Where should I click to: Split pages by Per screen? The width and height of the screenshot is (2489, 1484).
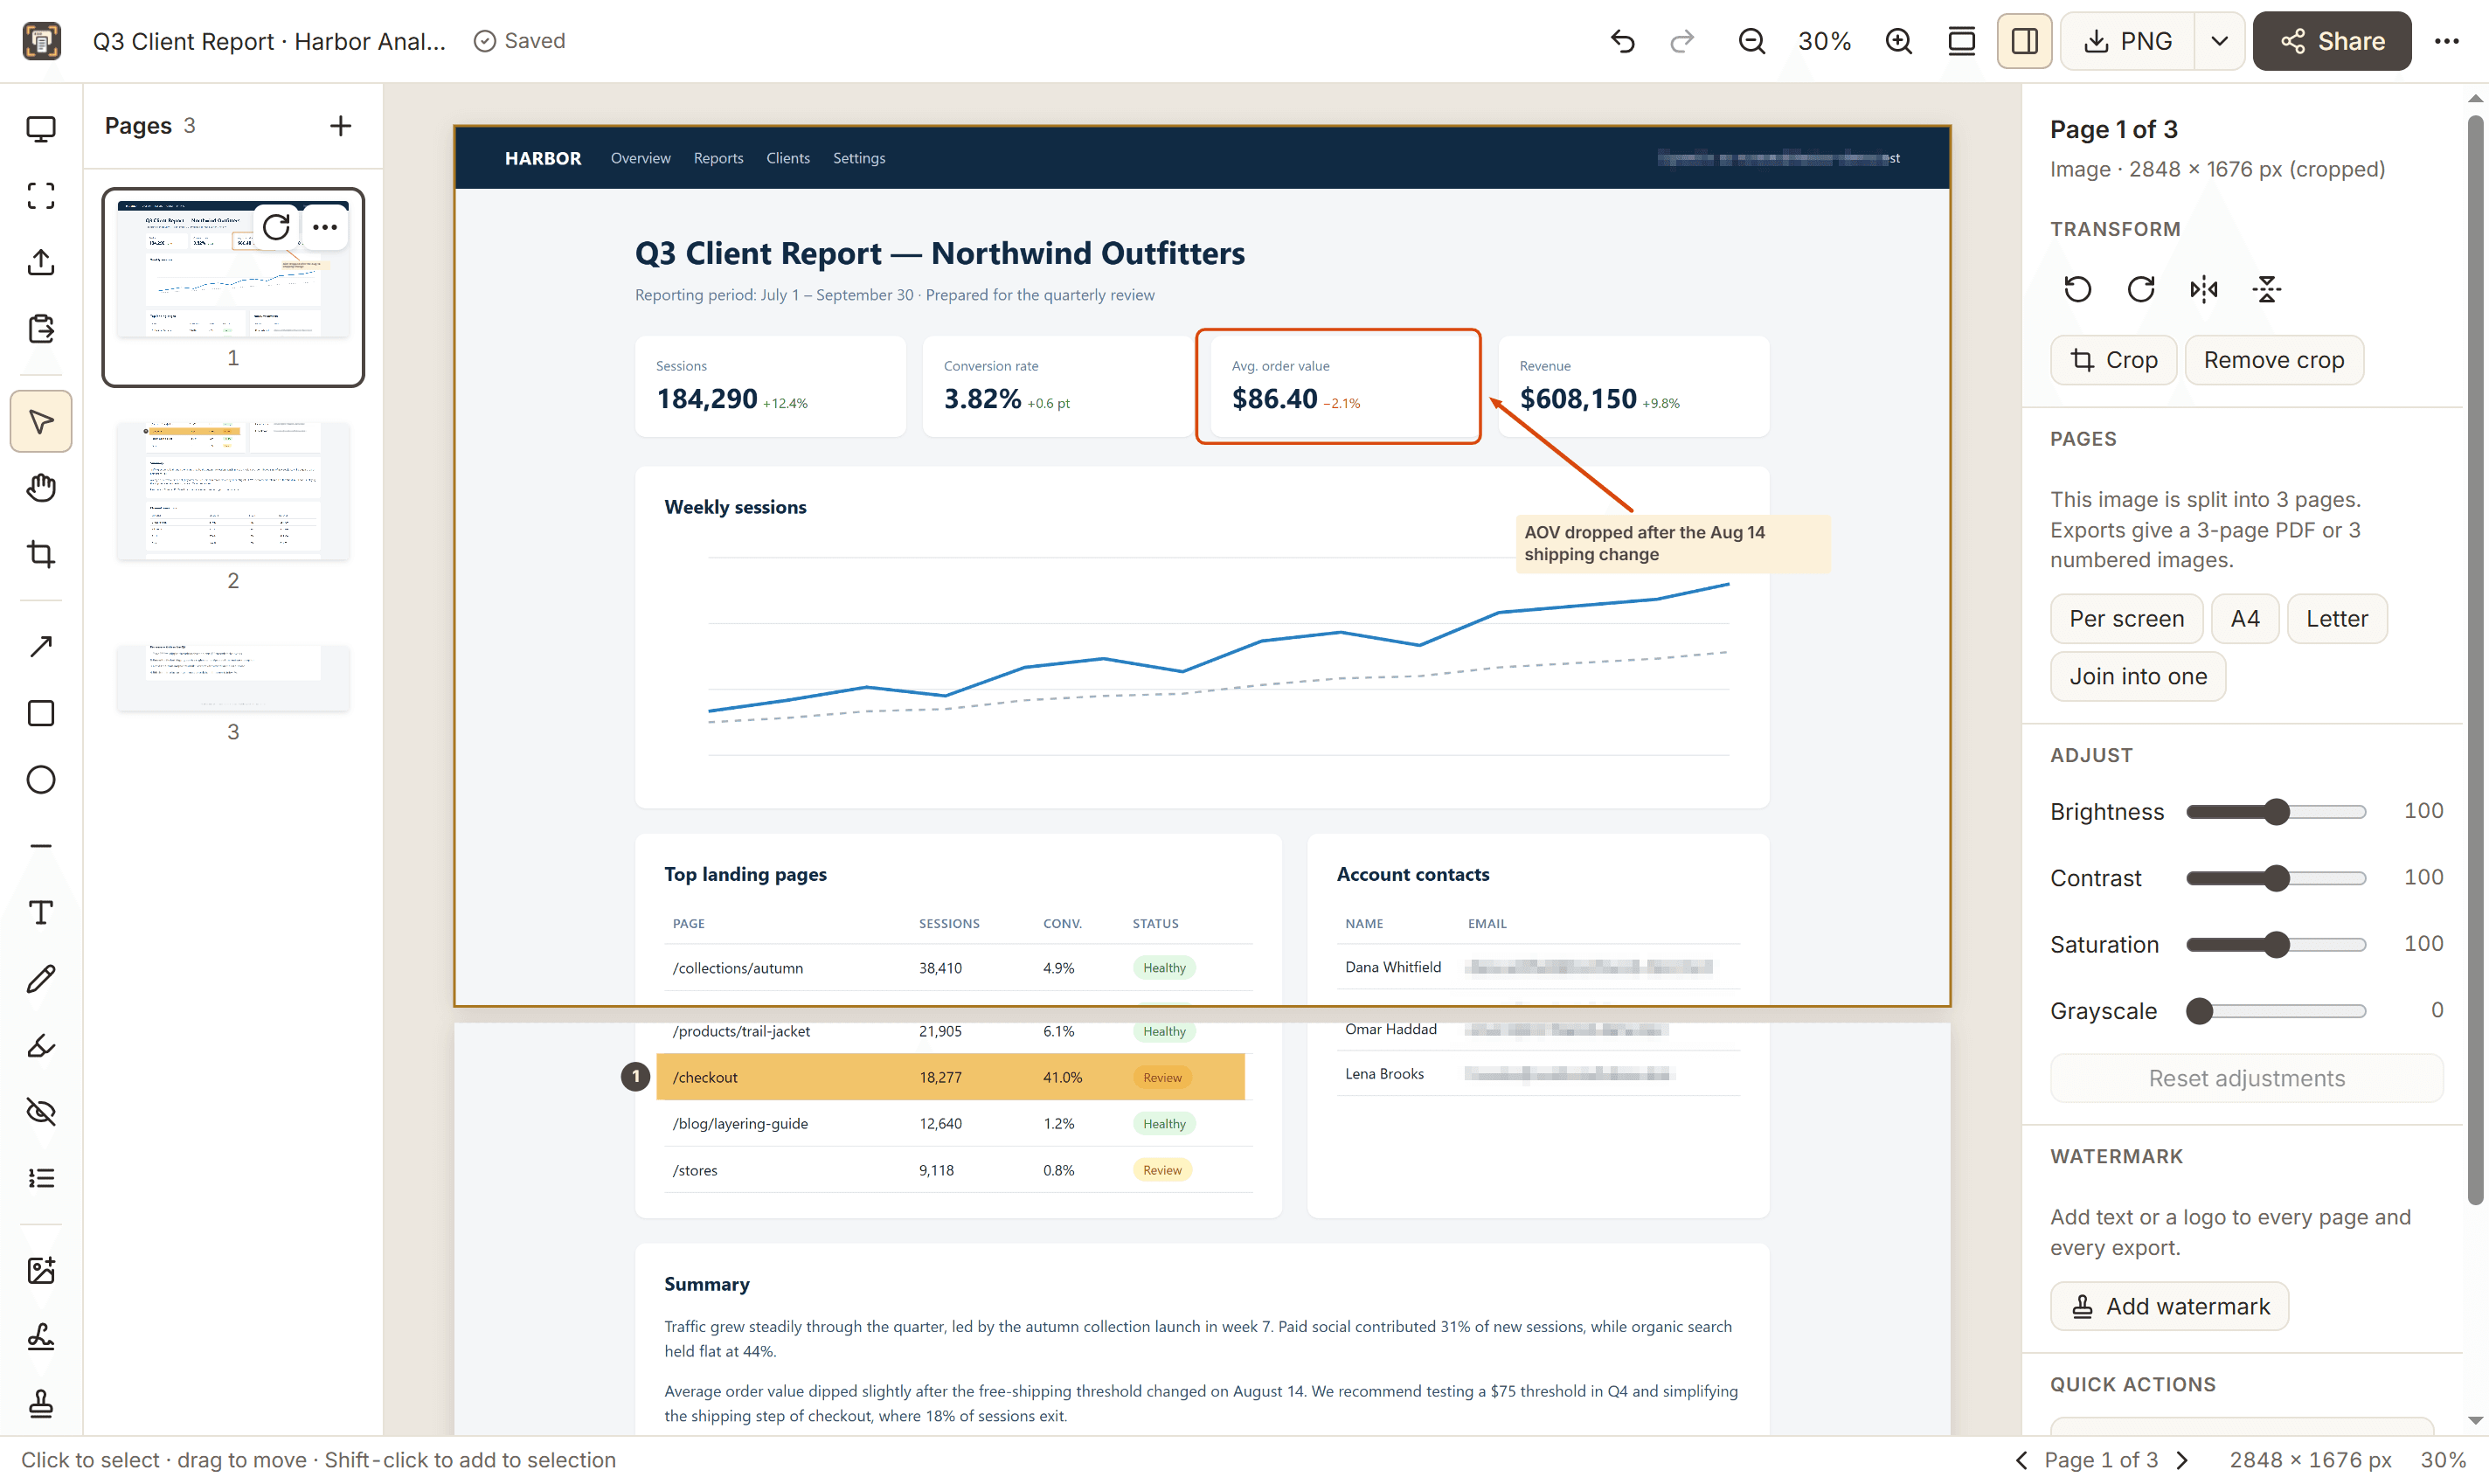(x=2126, y=619)
